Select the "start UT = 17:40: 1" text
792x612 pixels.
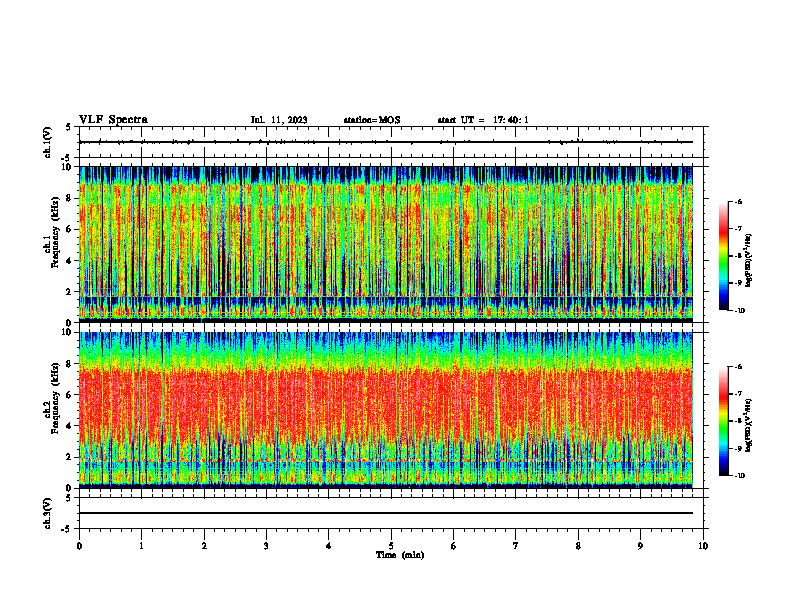coord(483,120)
